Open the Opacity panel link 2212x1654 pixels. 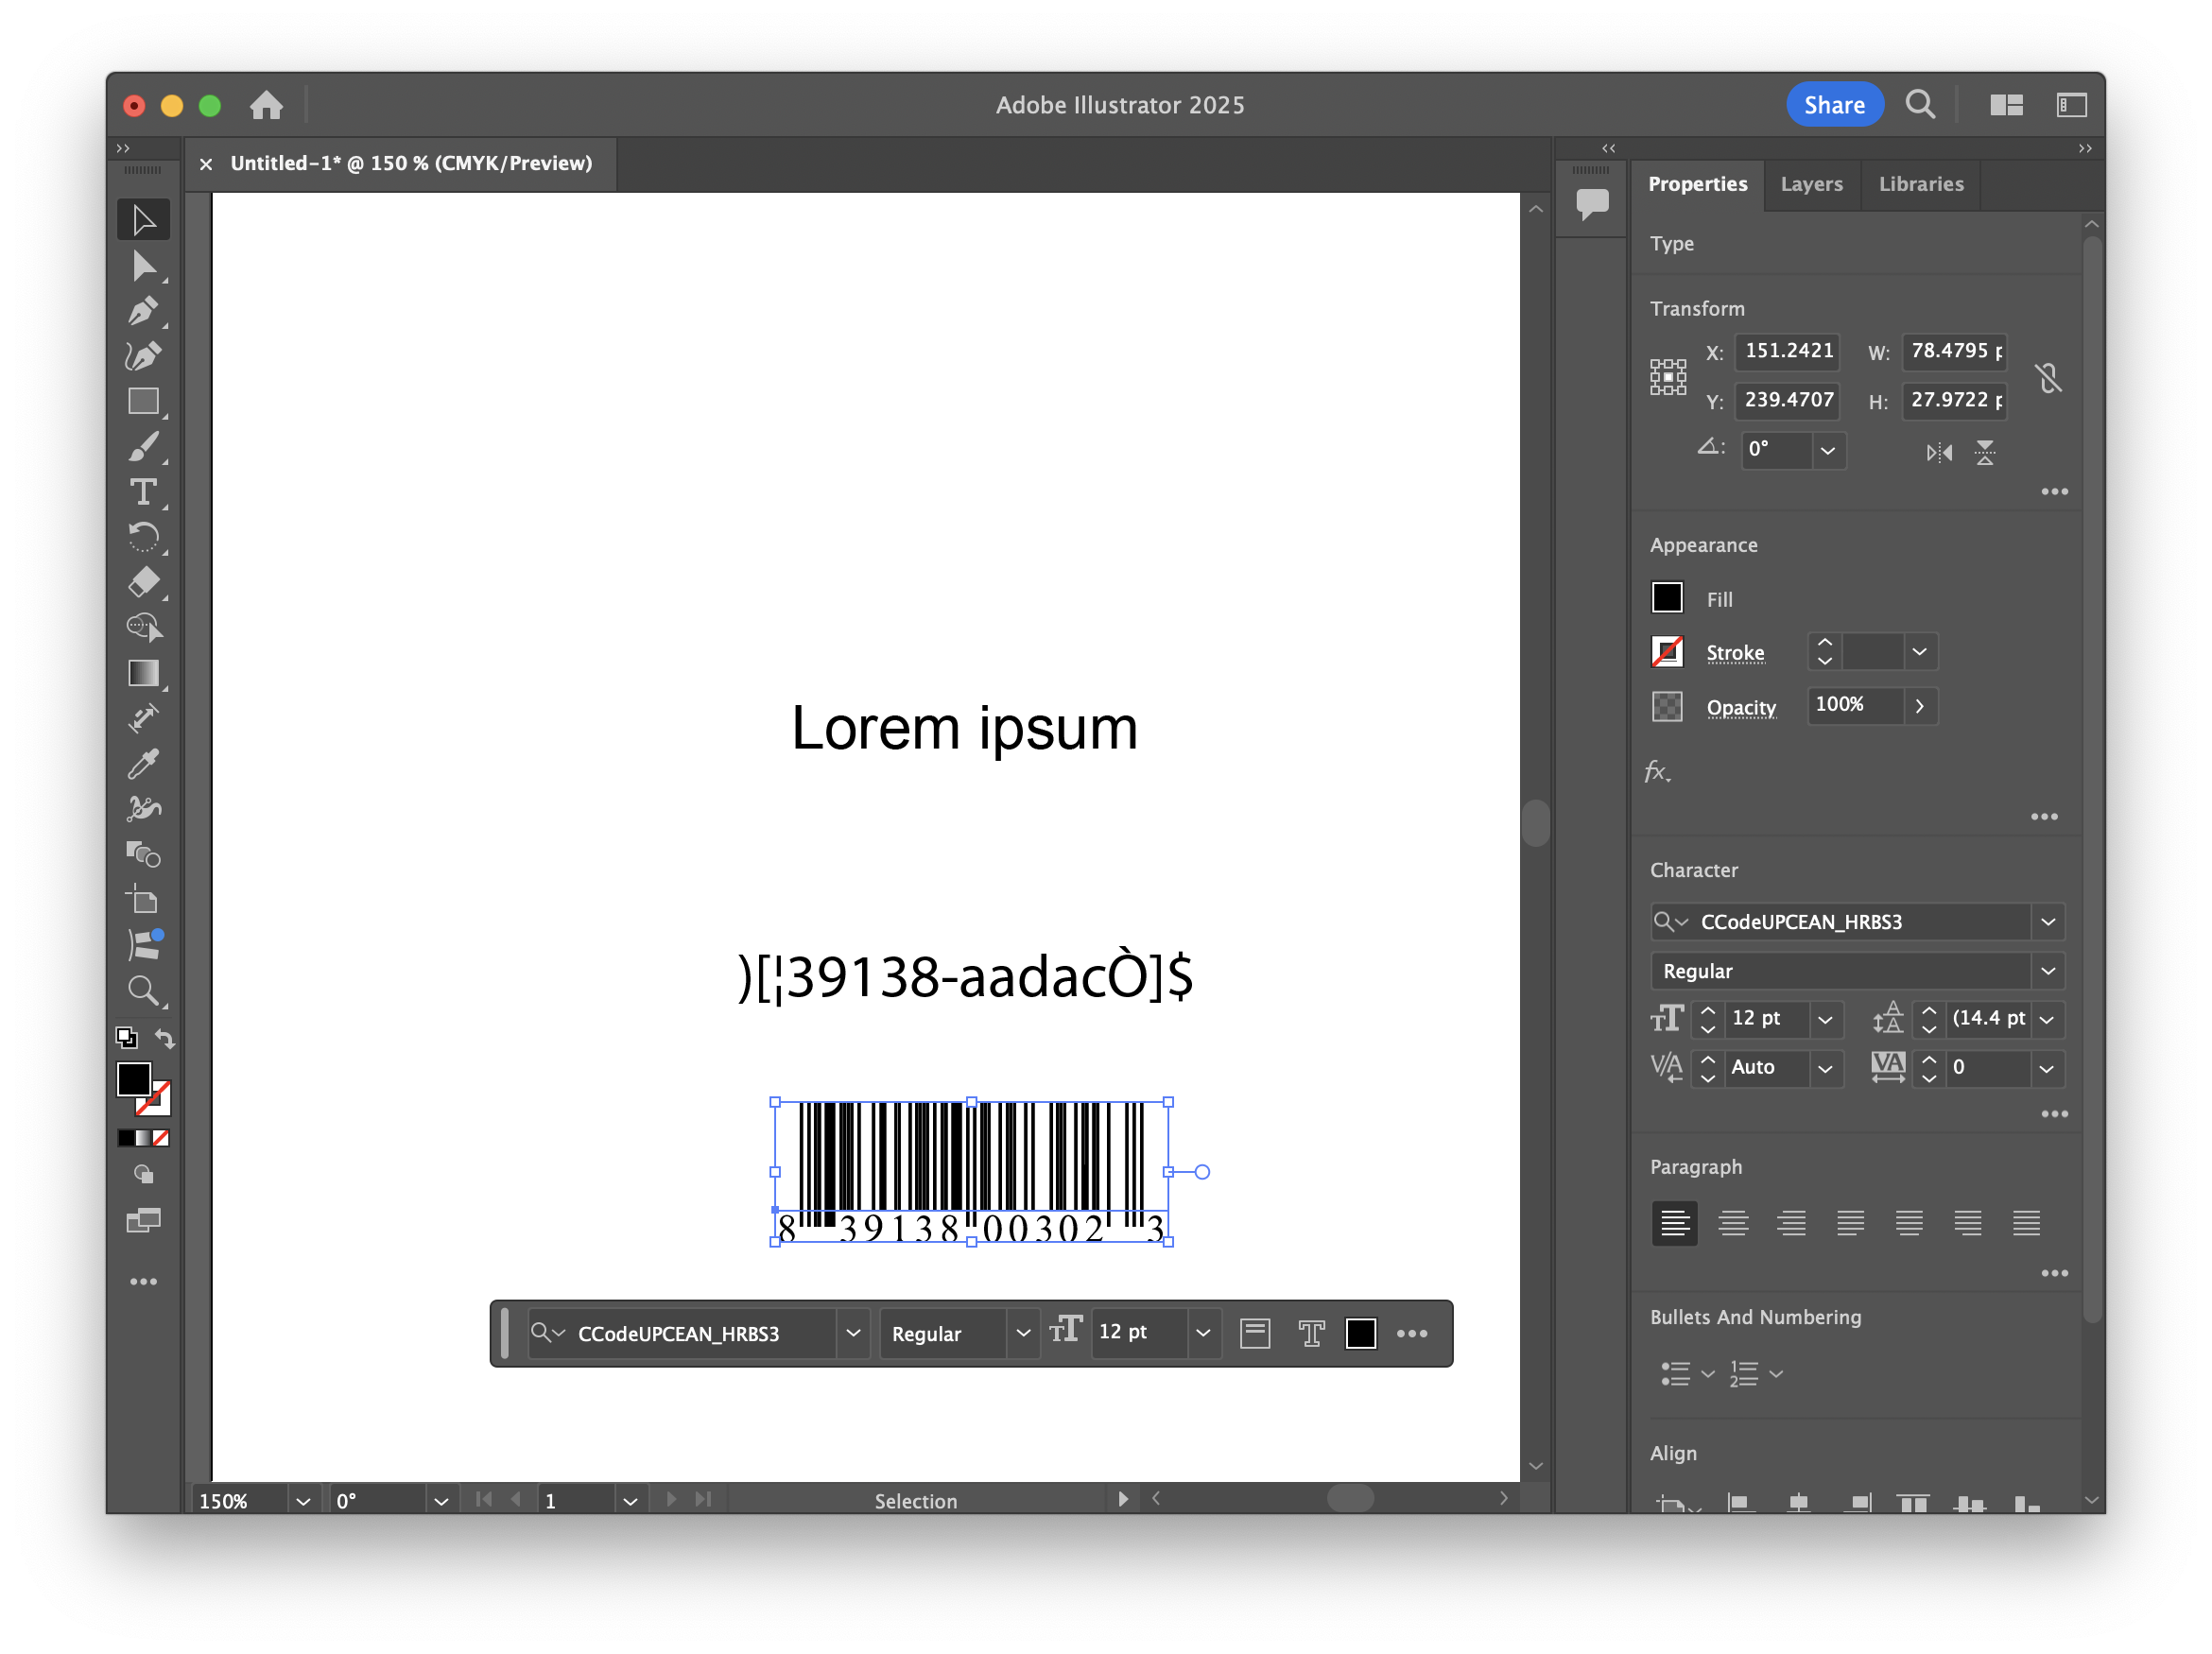[1740, 707]
